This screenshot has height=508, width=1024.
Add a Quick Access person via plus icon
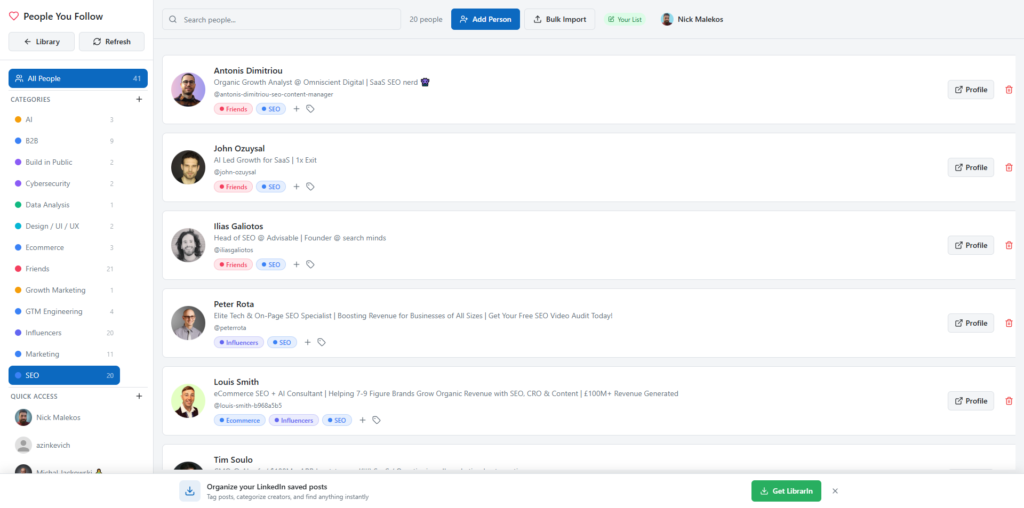click(139, 396)
